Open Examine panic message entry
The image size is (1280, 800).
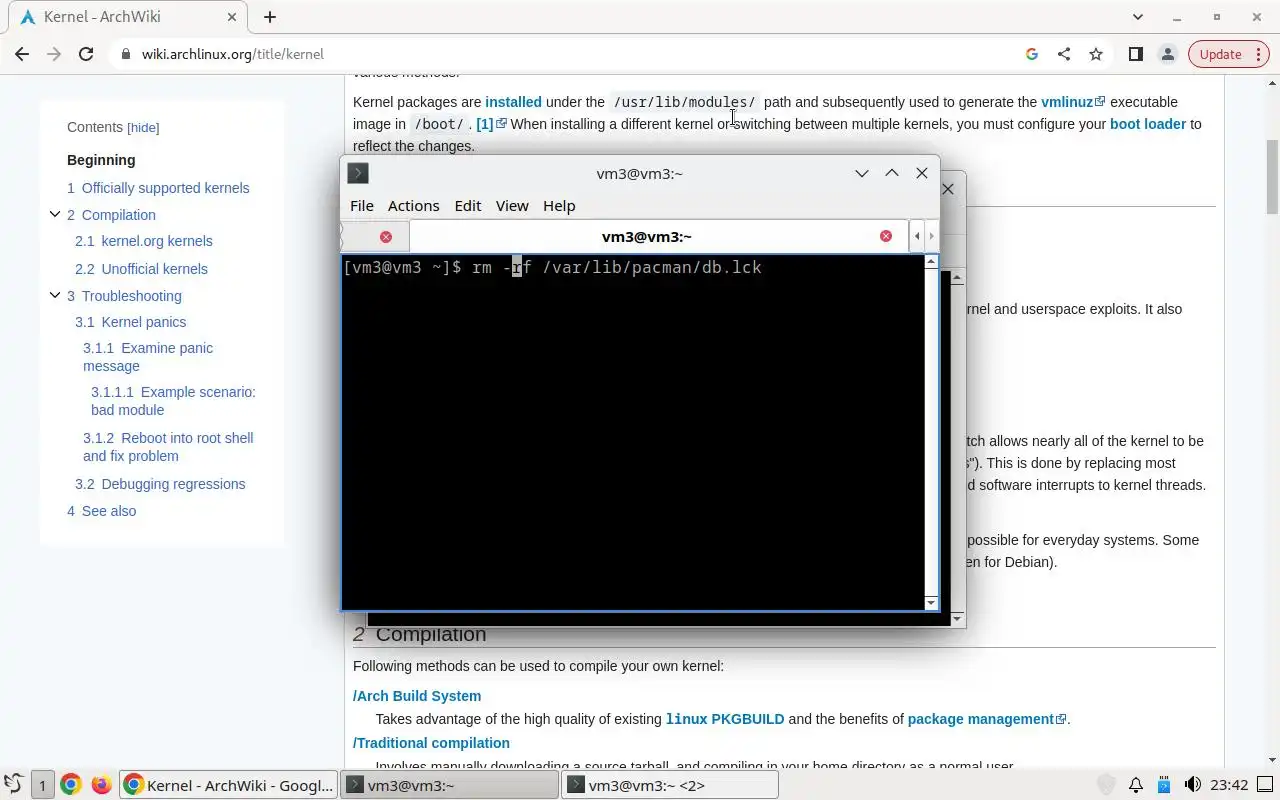coord(148,357)
